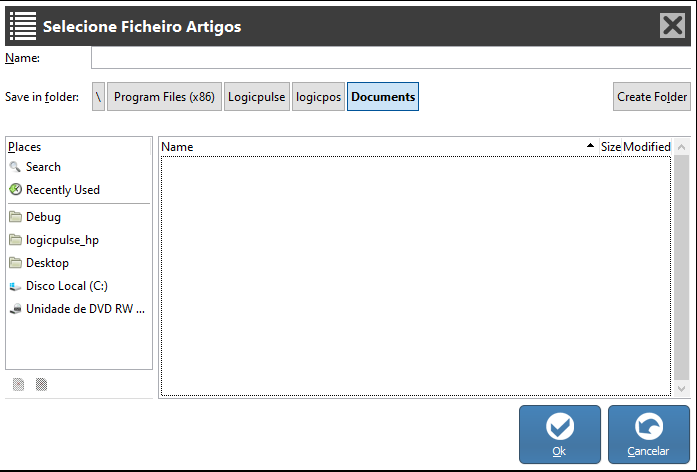Toggle sort order with the Name column arrow
This screenshot has height=472, width=697.
pyautogui.click(x=590, y=147)
